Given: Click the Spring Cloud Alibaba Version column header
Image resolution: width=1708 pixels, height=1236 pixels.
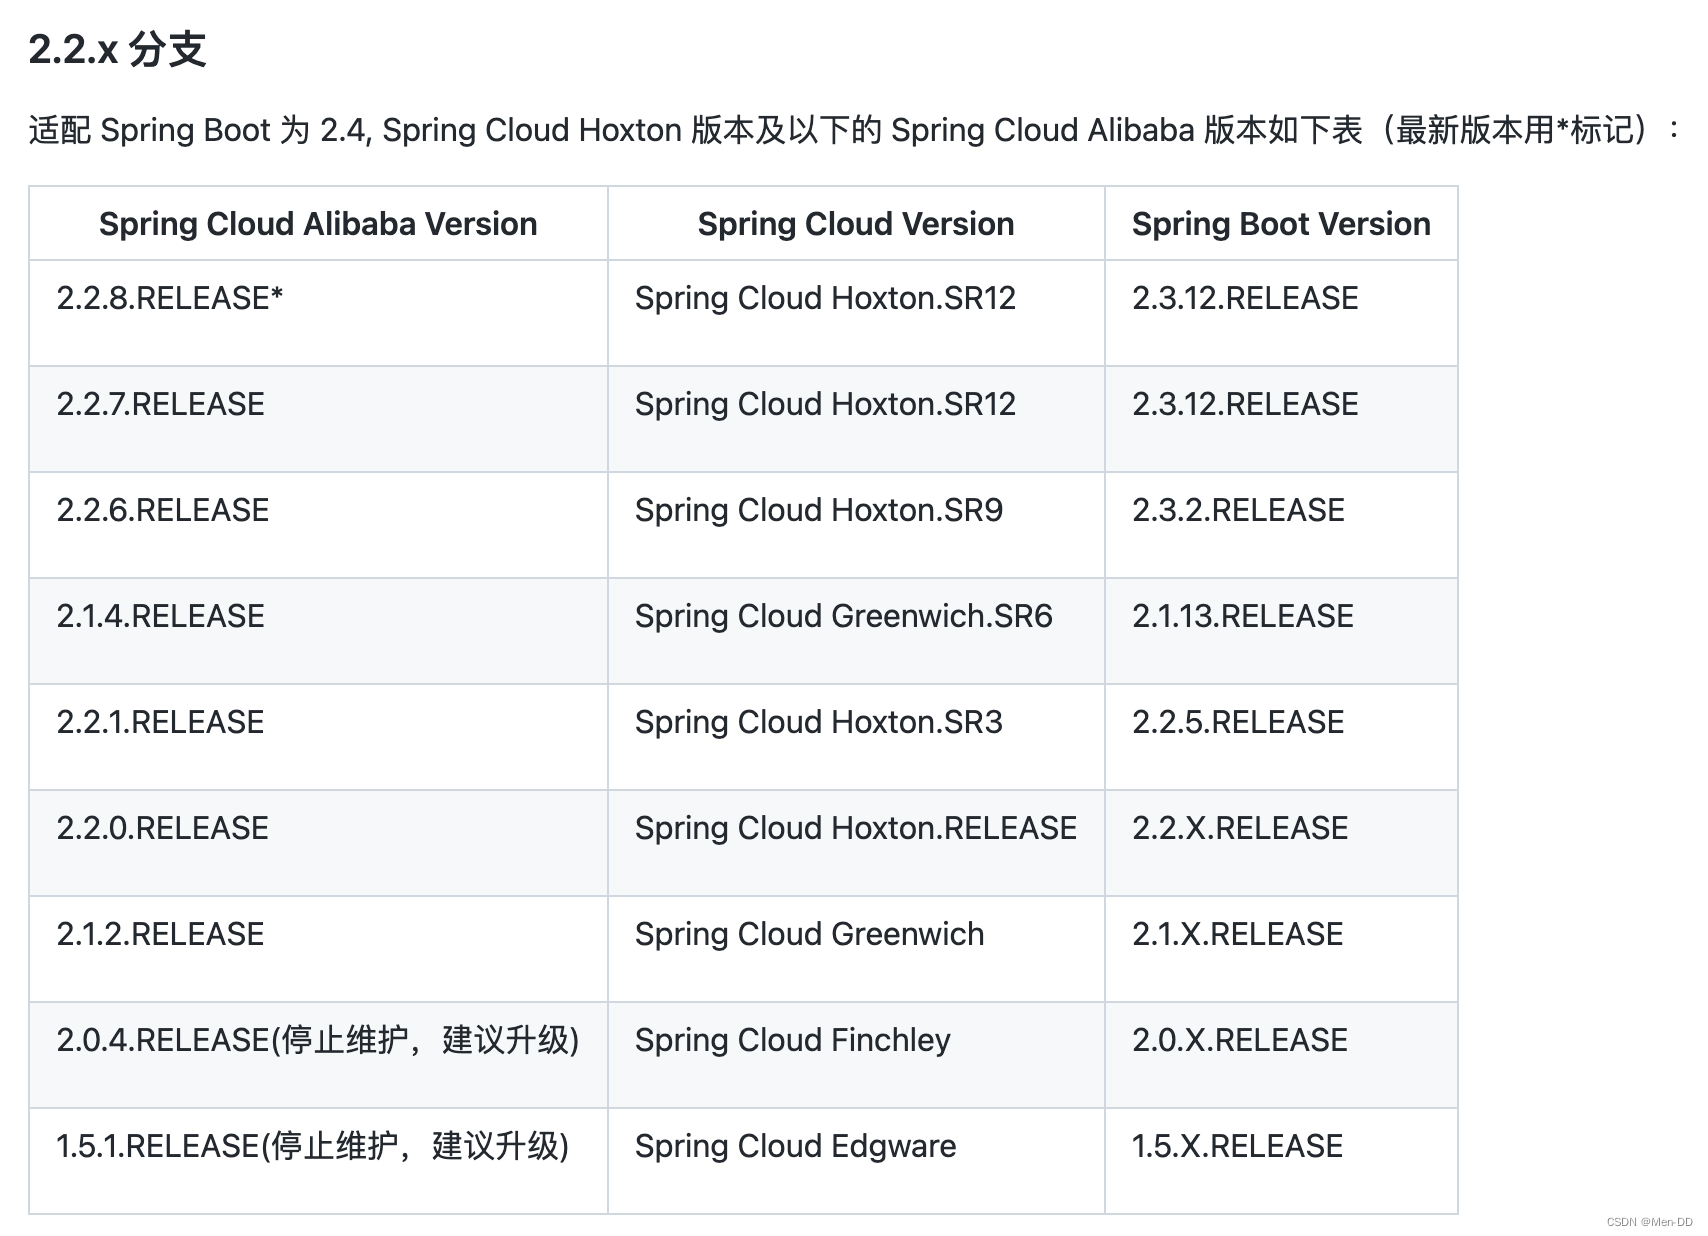Looking at the screenshot, I should click(x=318, y=224).
